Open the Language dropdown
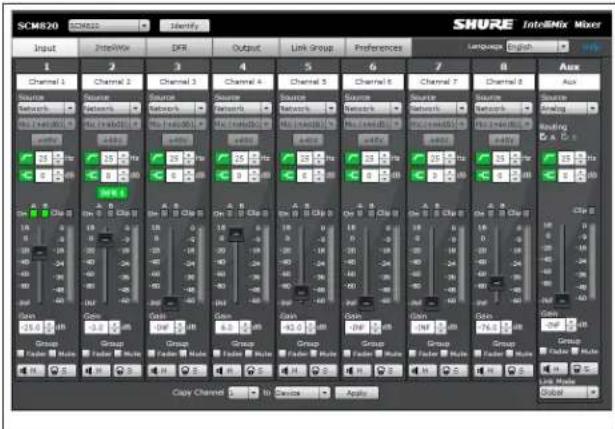This screenshot has height=429, width=615. tap(538, 47)
